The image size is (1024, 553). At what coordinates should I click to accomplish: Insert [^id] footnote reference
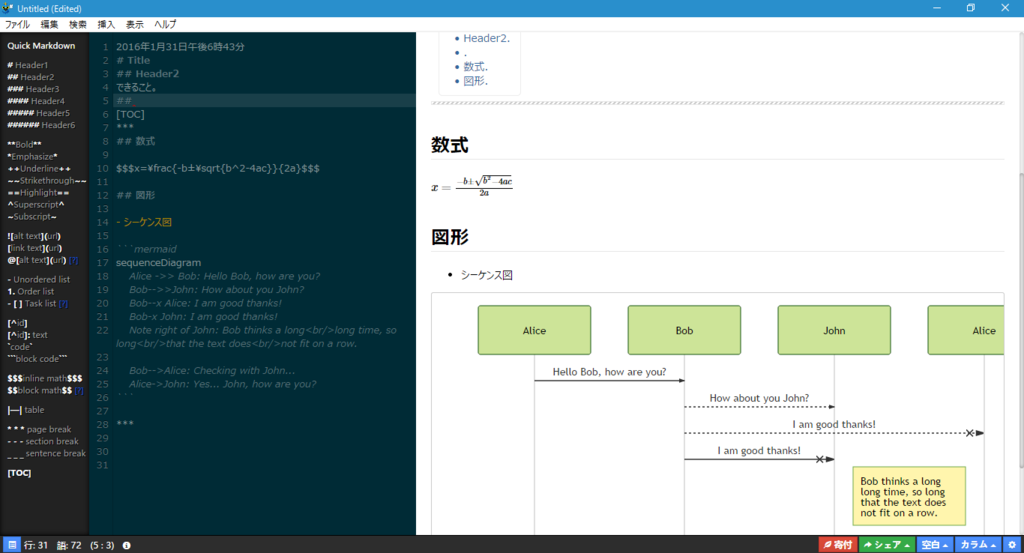(18, 323)
